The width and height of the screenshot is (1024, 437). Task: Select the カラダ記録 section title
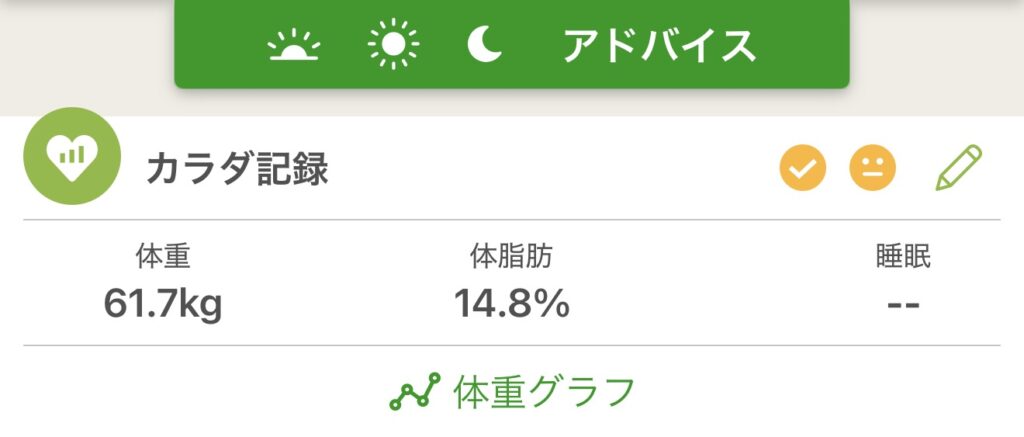[237, 170]
